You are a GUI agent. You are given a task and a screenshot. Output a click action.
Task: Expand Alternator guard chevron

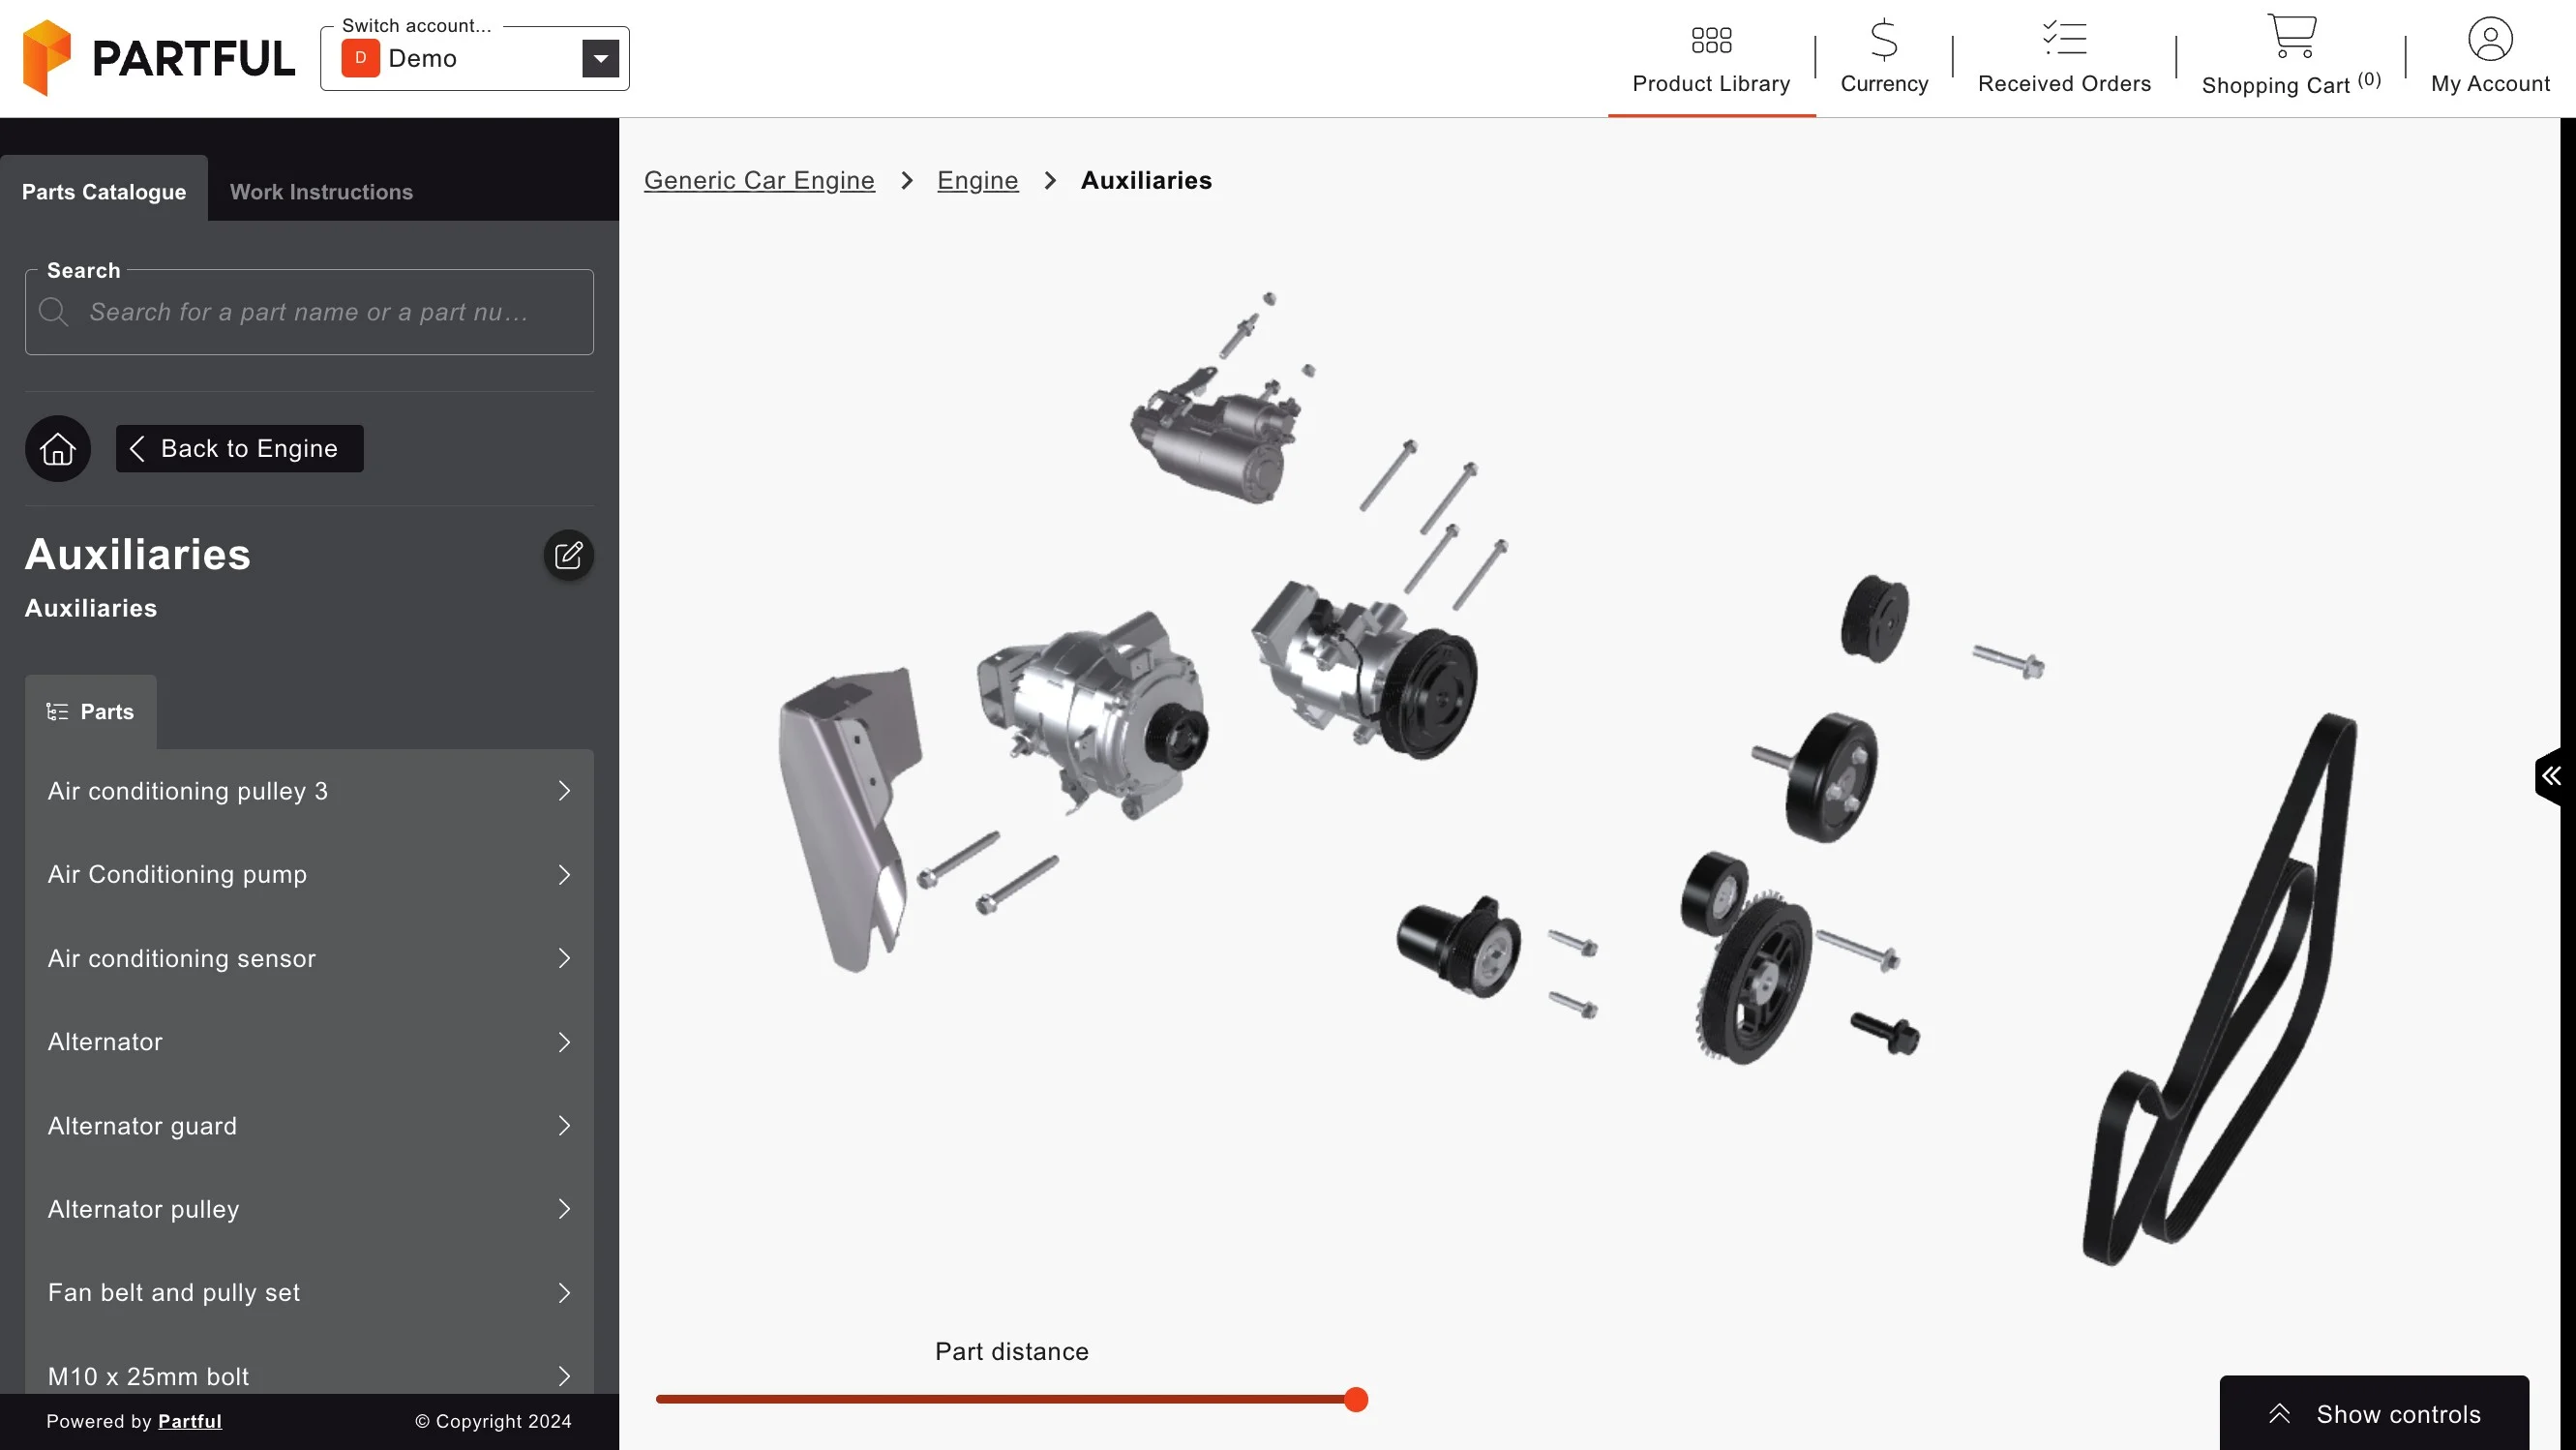[564, 1126]
